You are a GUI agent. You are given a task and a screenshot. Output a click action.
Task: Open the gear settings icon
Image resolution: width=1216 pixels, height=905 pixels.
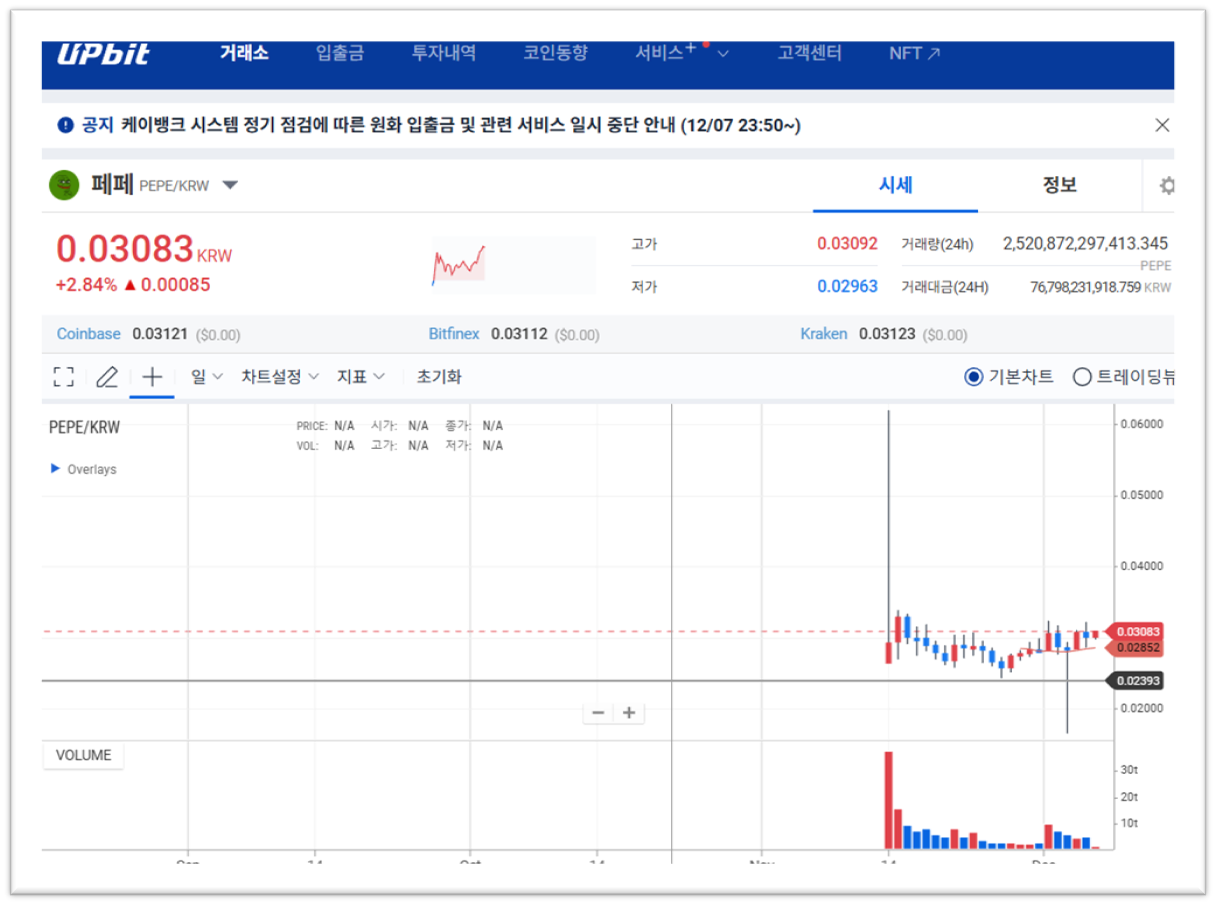[x=1166, y=186]
